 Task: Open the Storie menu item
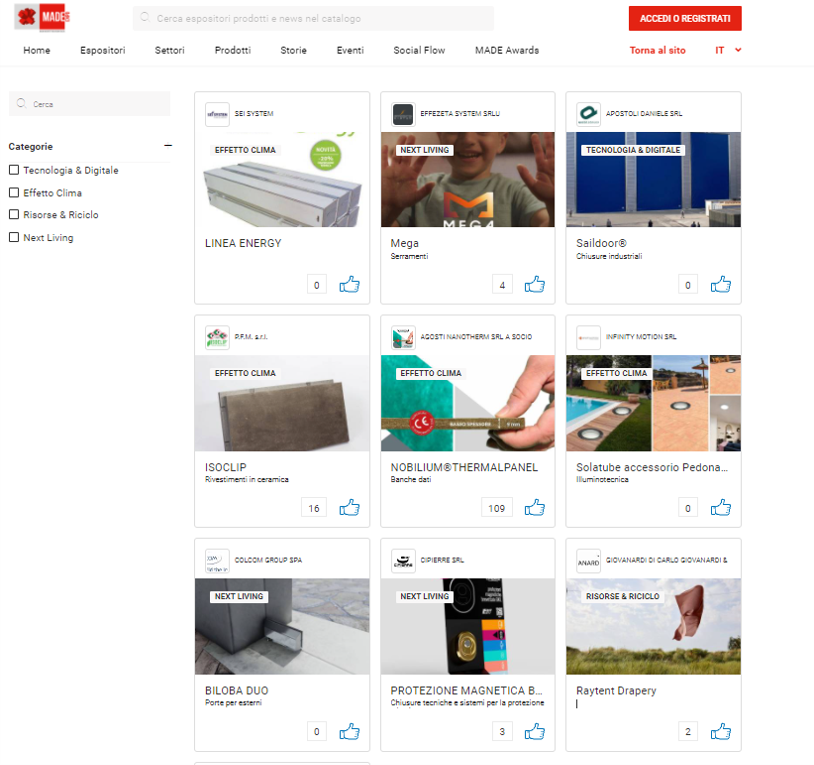[x=293, y=50]
